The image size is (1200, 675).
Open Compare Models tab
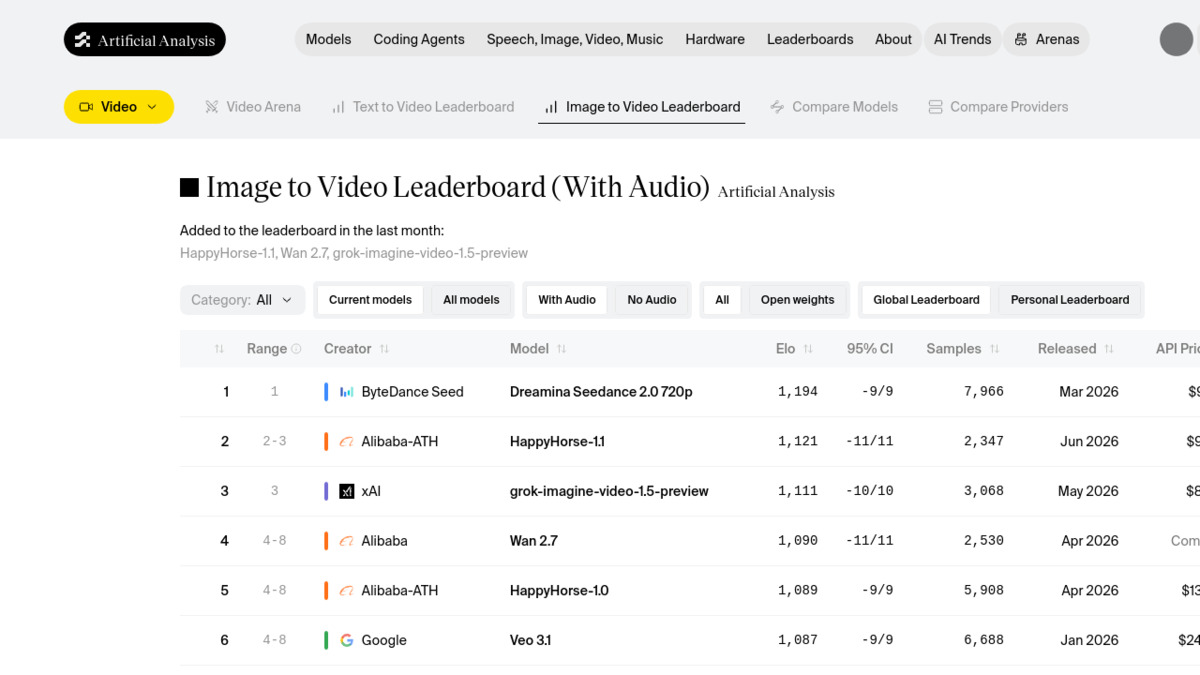pos(834,107)
